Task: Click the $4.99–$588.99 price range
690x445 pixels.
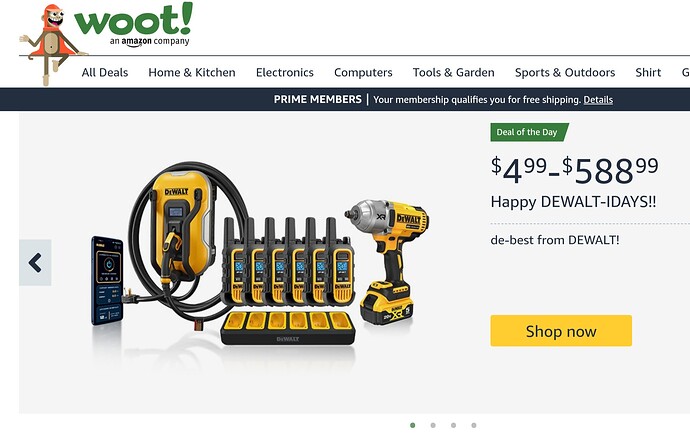Action: pyautogui.click(x=574, y=170)
